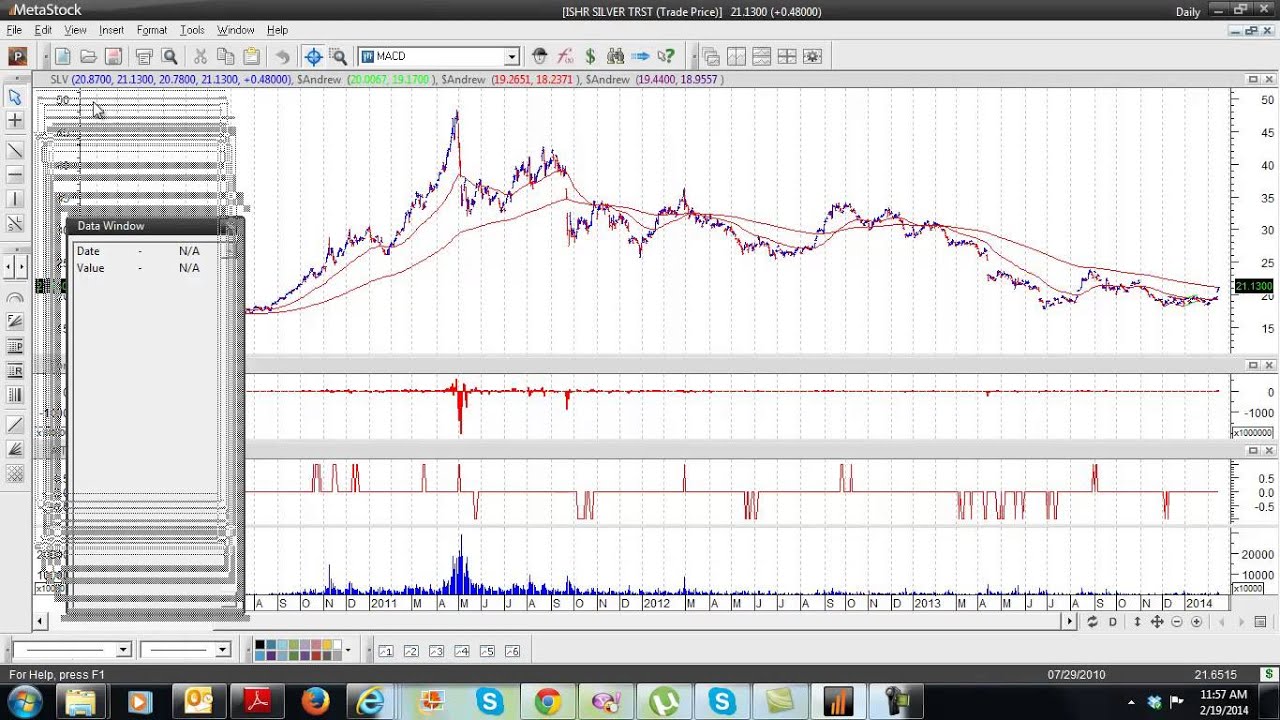Image resolution: width=1280 pixels, height=720 pixels.
Task: Expand the first line style dropdown
Action: pos(123,650)
